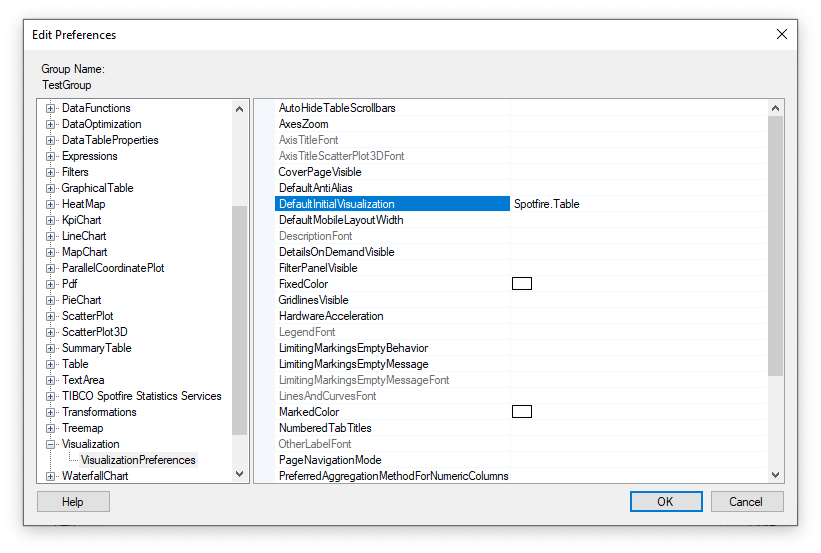Viewport: 821px width, 553px height.
Task: Expand the DataTableProperties tree node
Action: click(x=50, y=140)
